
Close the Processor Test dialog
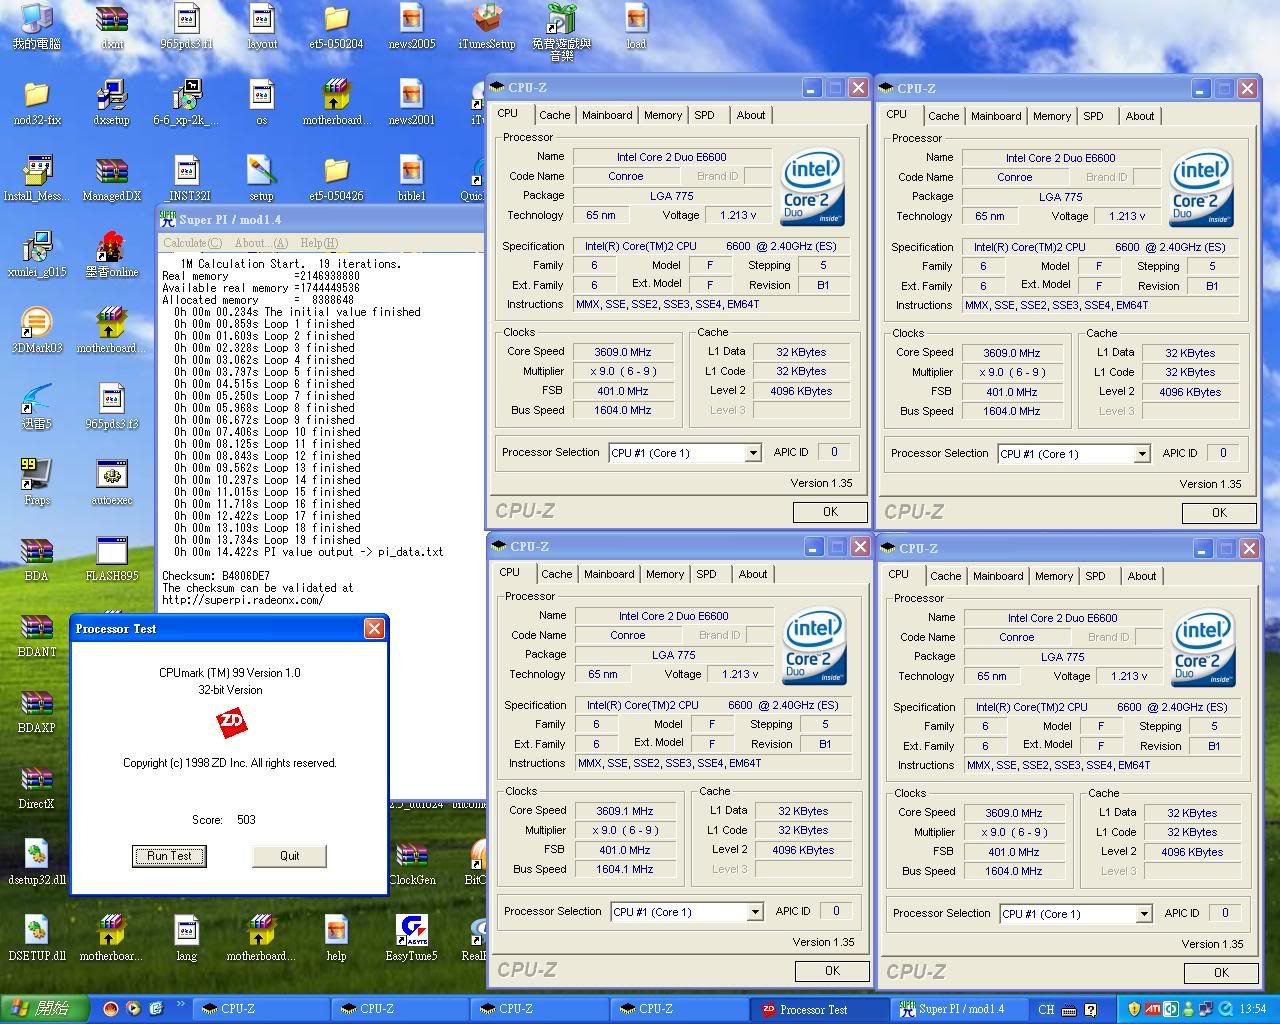[x=374, y=629]
